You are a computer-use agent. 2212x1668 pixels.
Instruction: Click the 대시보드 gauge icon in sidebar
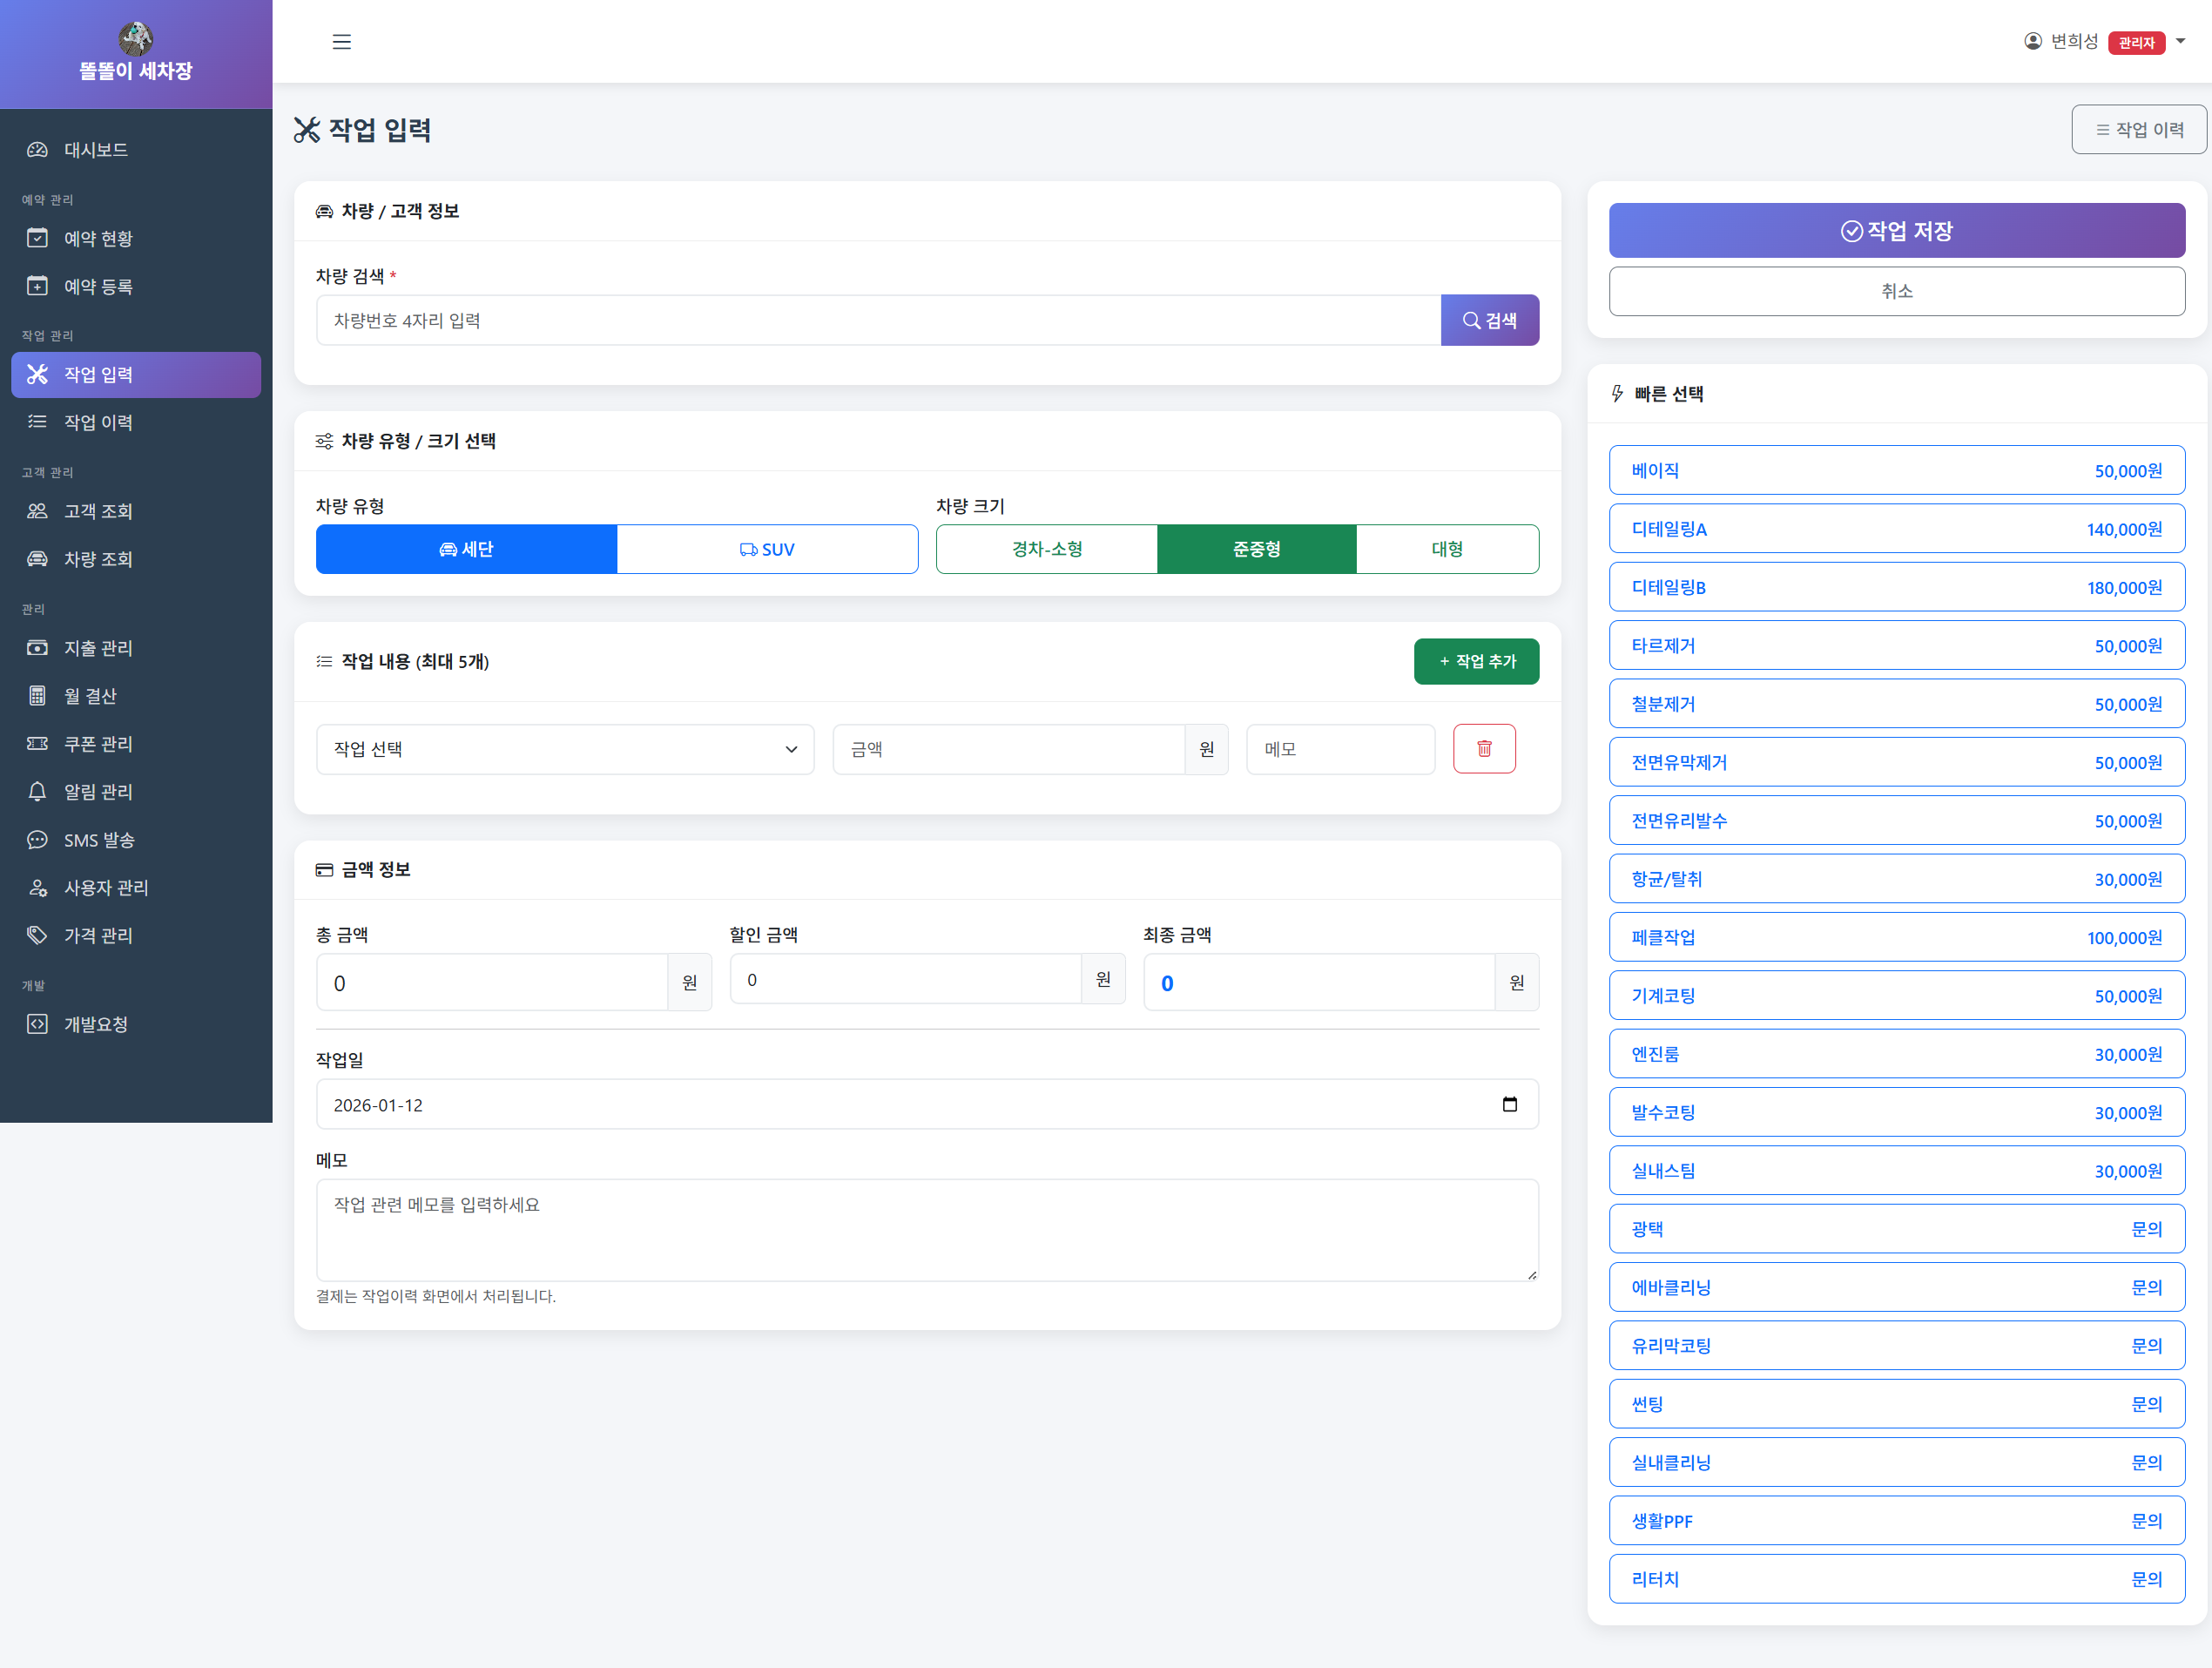[x=37, y=150]
